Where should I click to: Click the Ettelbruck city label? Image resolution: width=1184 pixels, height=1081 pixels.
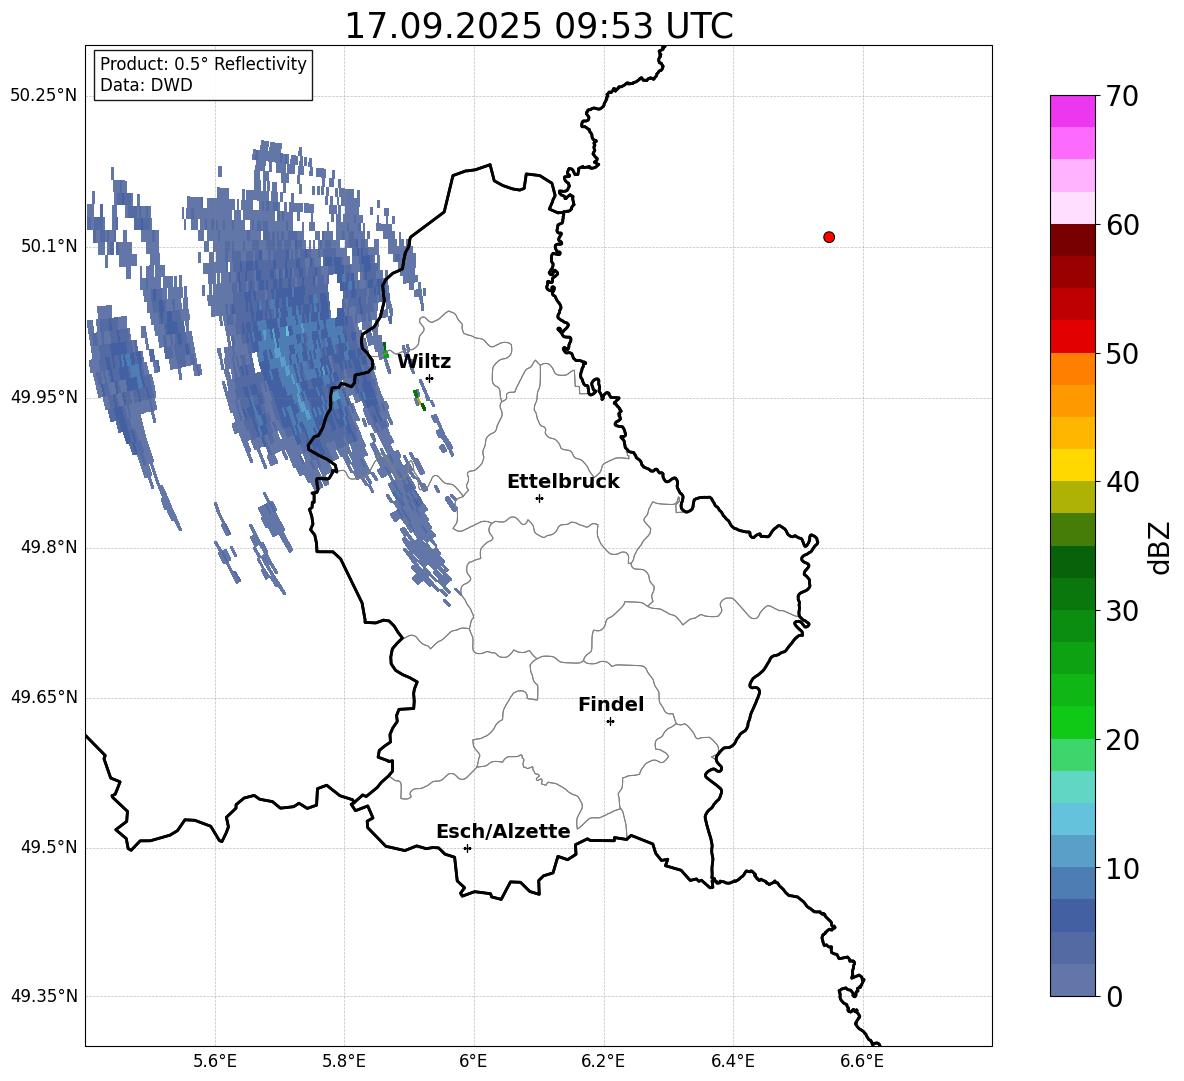563,482
